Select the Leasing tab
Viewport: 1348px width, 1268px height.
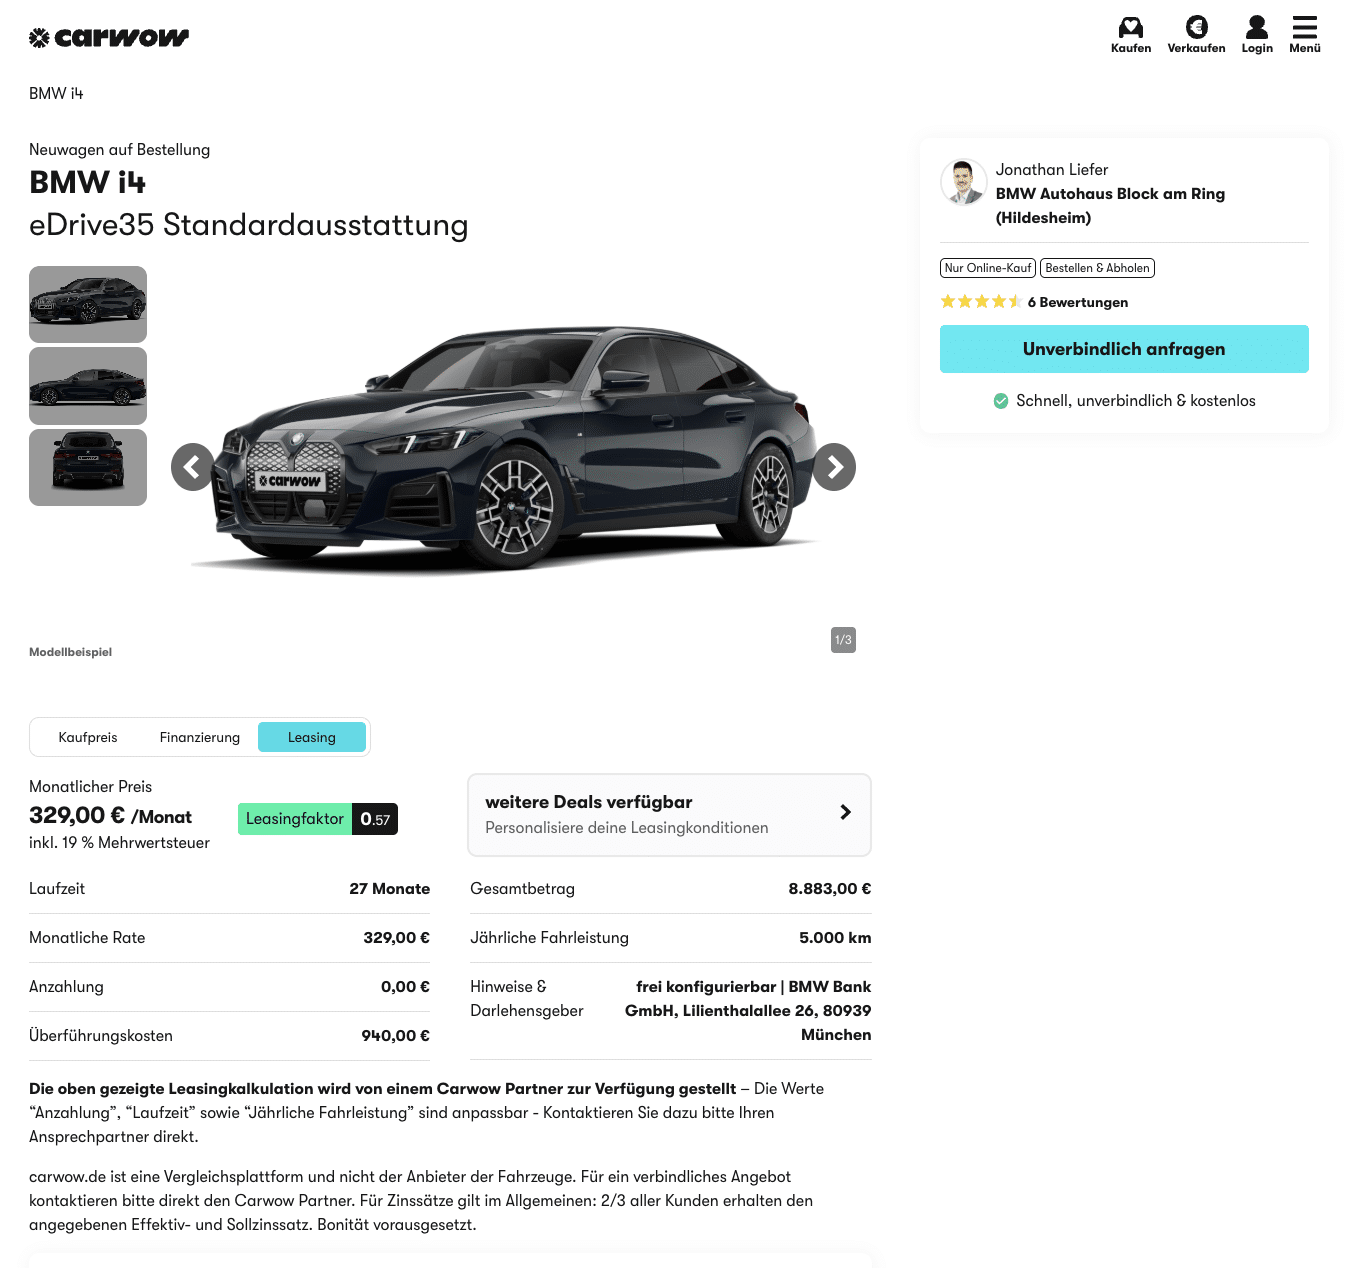(x=312, y=737)
